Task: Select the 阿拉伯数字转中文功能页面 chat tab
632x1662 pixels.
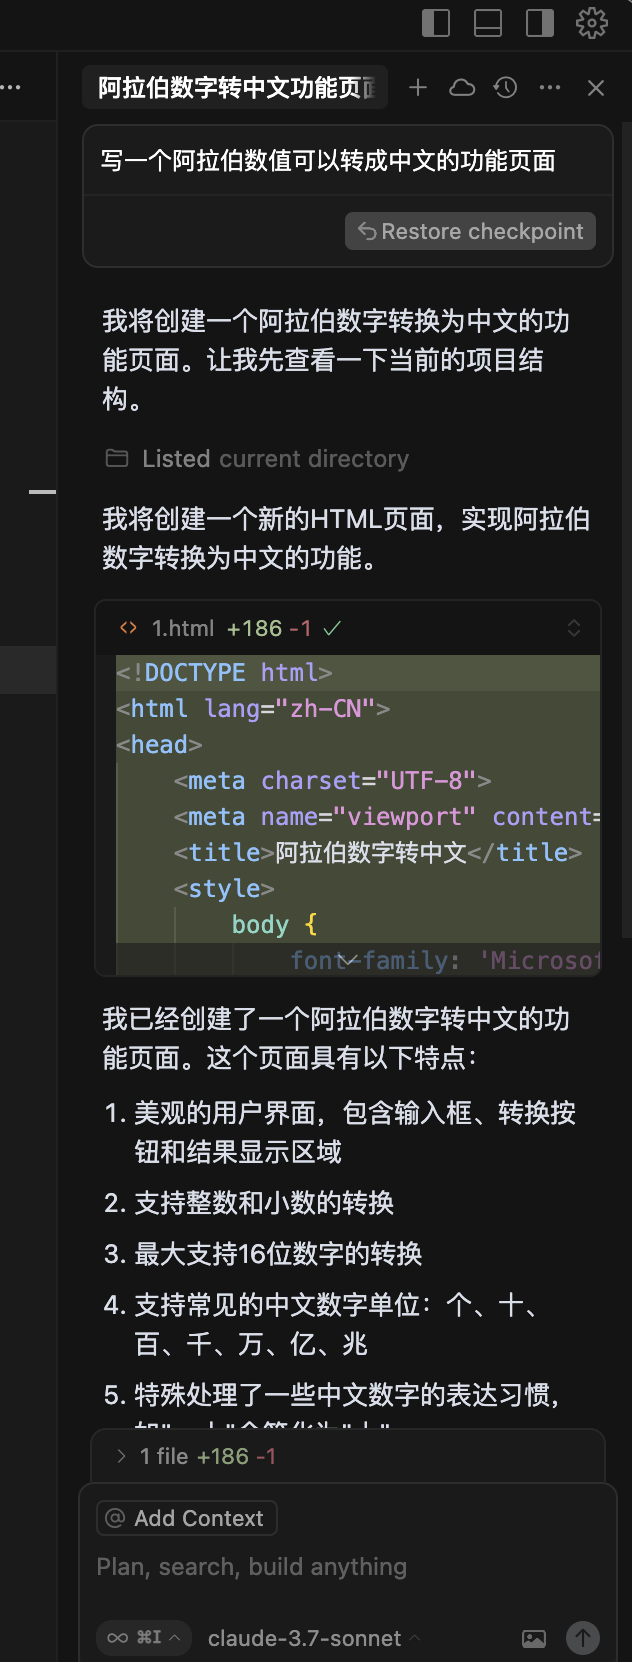Action: click(x=236, y=88)
